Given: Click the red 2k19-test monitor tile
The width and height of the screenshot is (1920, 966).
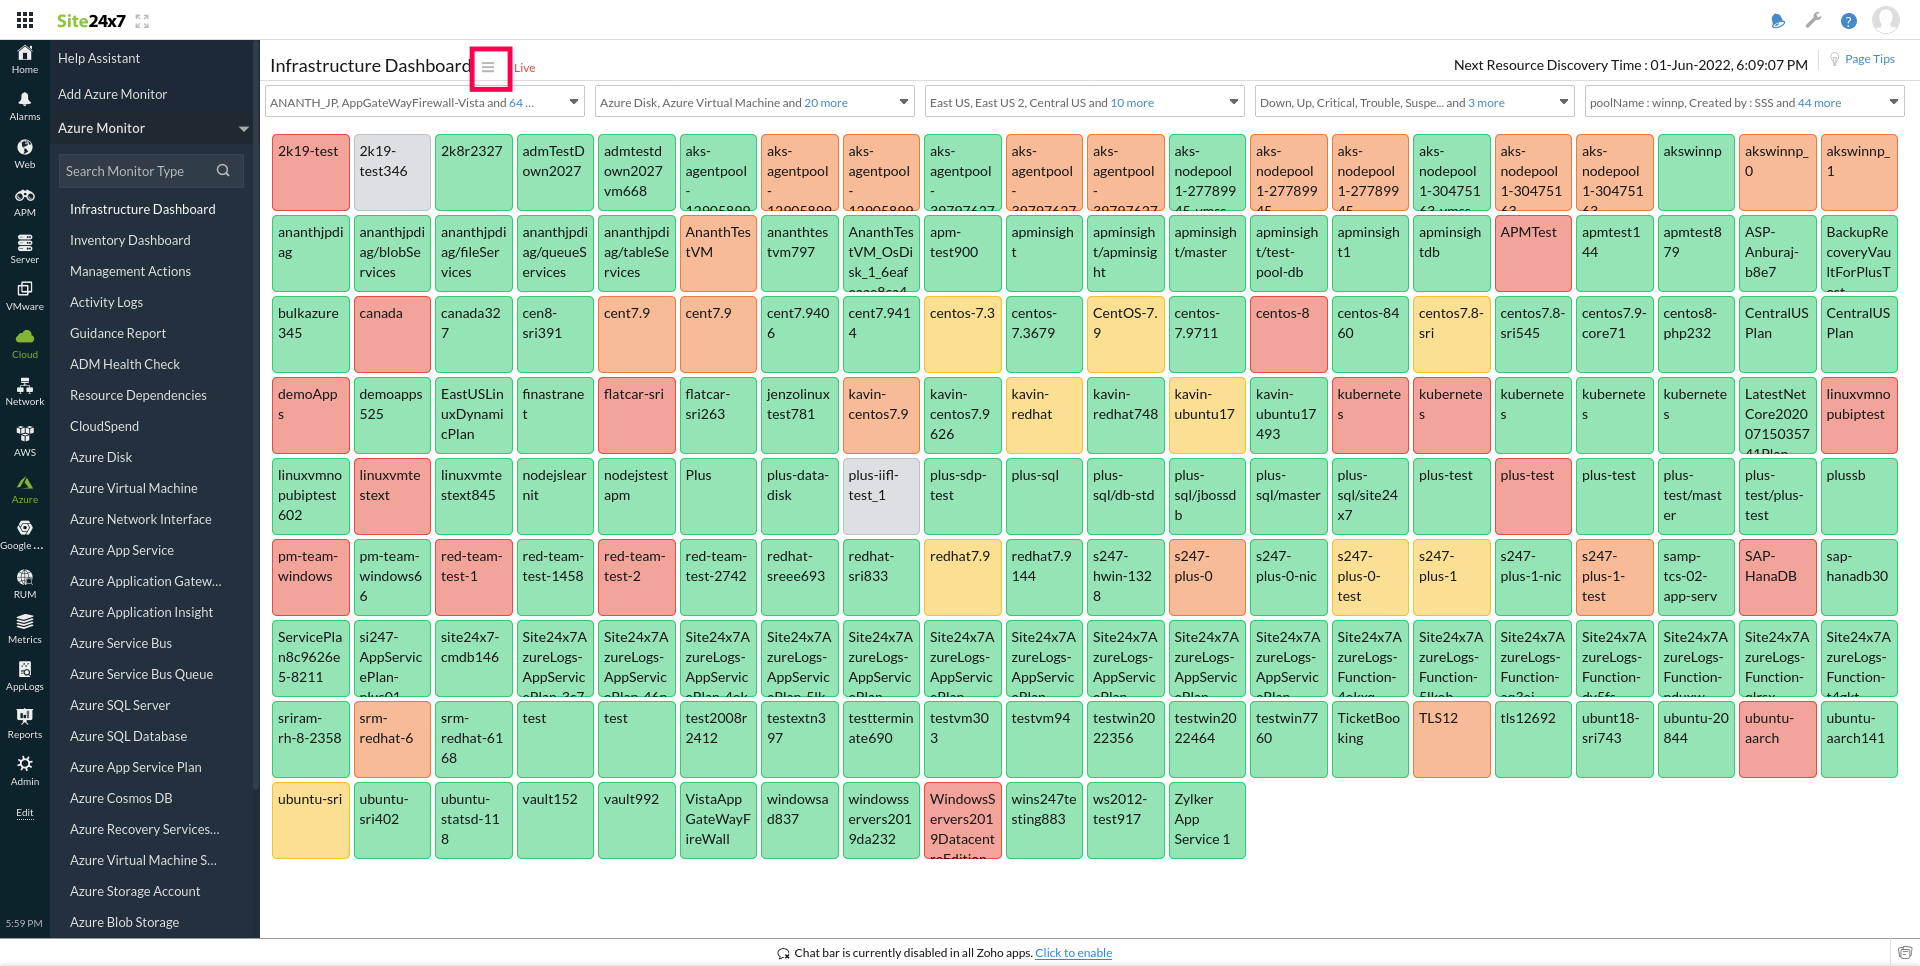Looking at the screenshot, I should [x=310, y=172].
